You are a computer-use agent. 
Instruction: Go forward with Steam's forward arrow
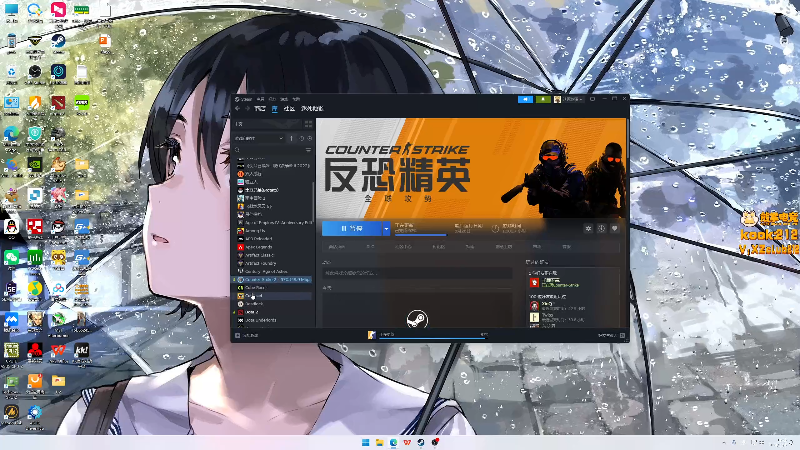point(247,109)
